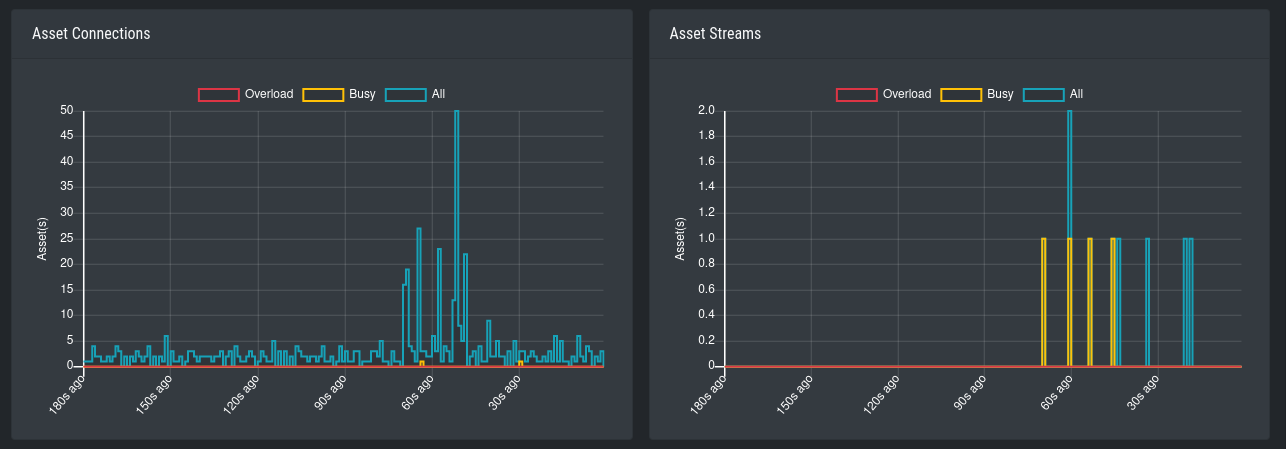The image size is (1286, 449).
Task: Click the 2.0 peak bar in Asset Streams
Action: click(x=1069, y=238)
